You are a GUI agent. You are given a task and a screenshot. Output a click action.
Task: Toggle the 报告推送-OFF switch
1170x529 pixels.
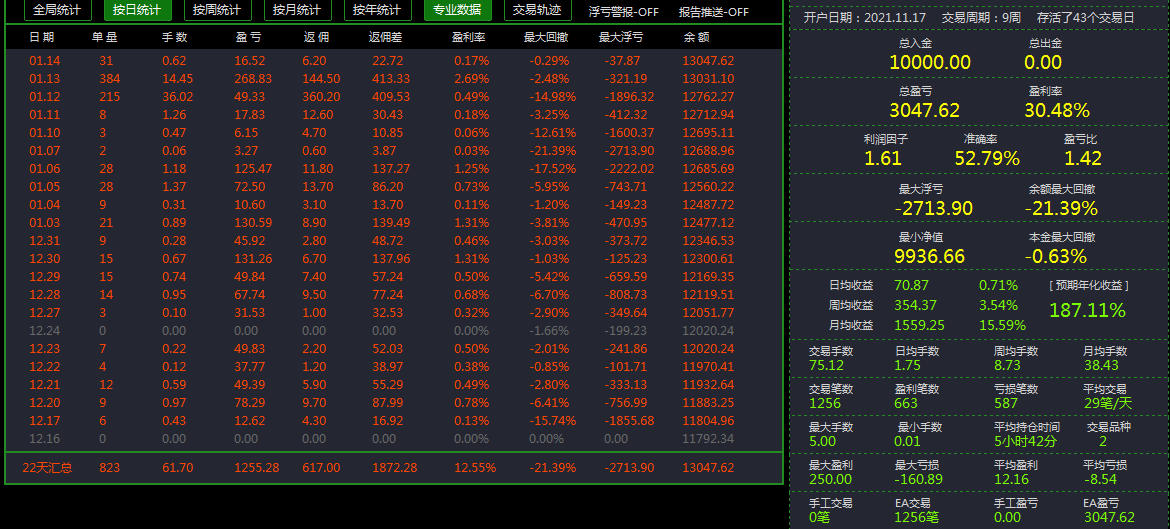[x=713, y=12]
